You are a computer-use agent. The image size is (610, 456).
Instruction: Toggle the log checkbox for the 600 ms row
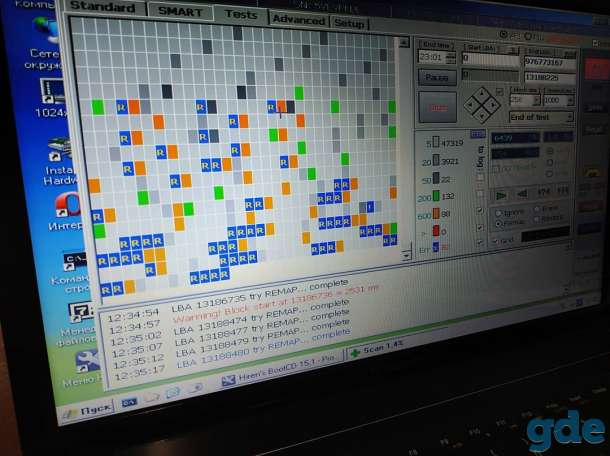[x=480, y=210]
